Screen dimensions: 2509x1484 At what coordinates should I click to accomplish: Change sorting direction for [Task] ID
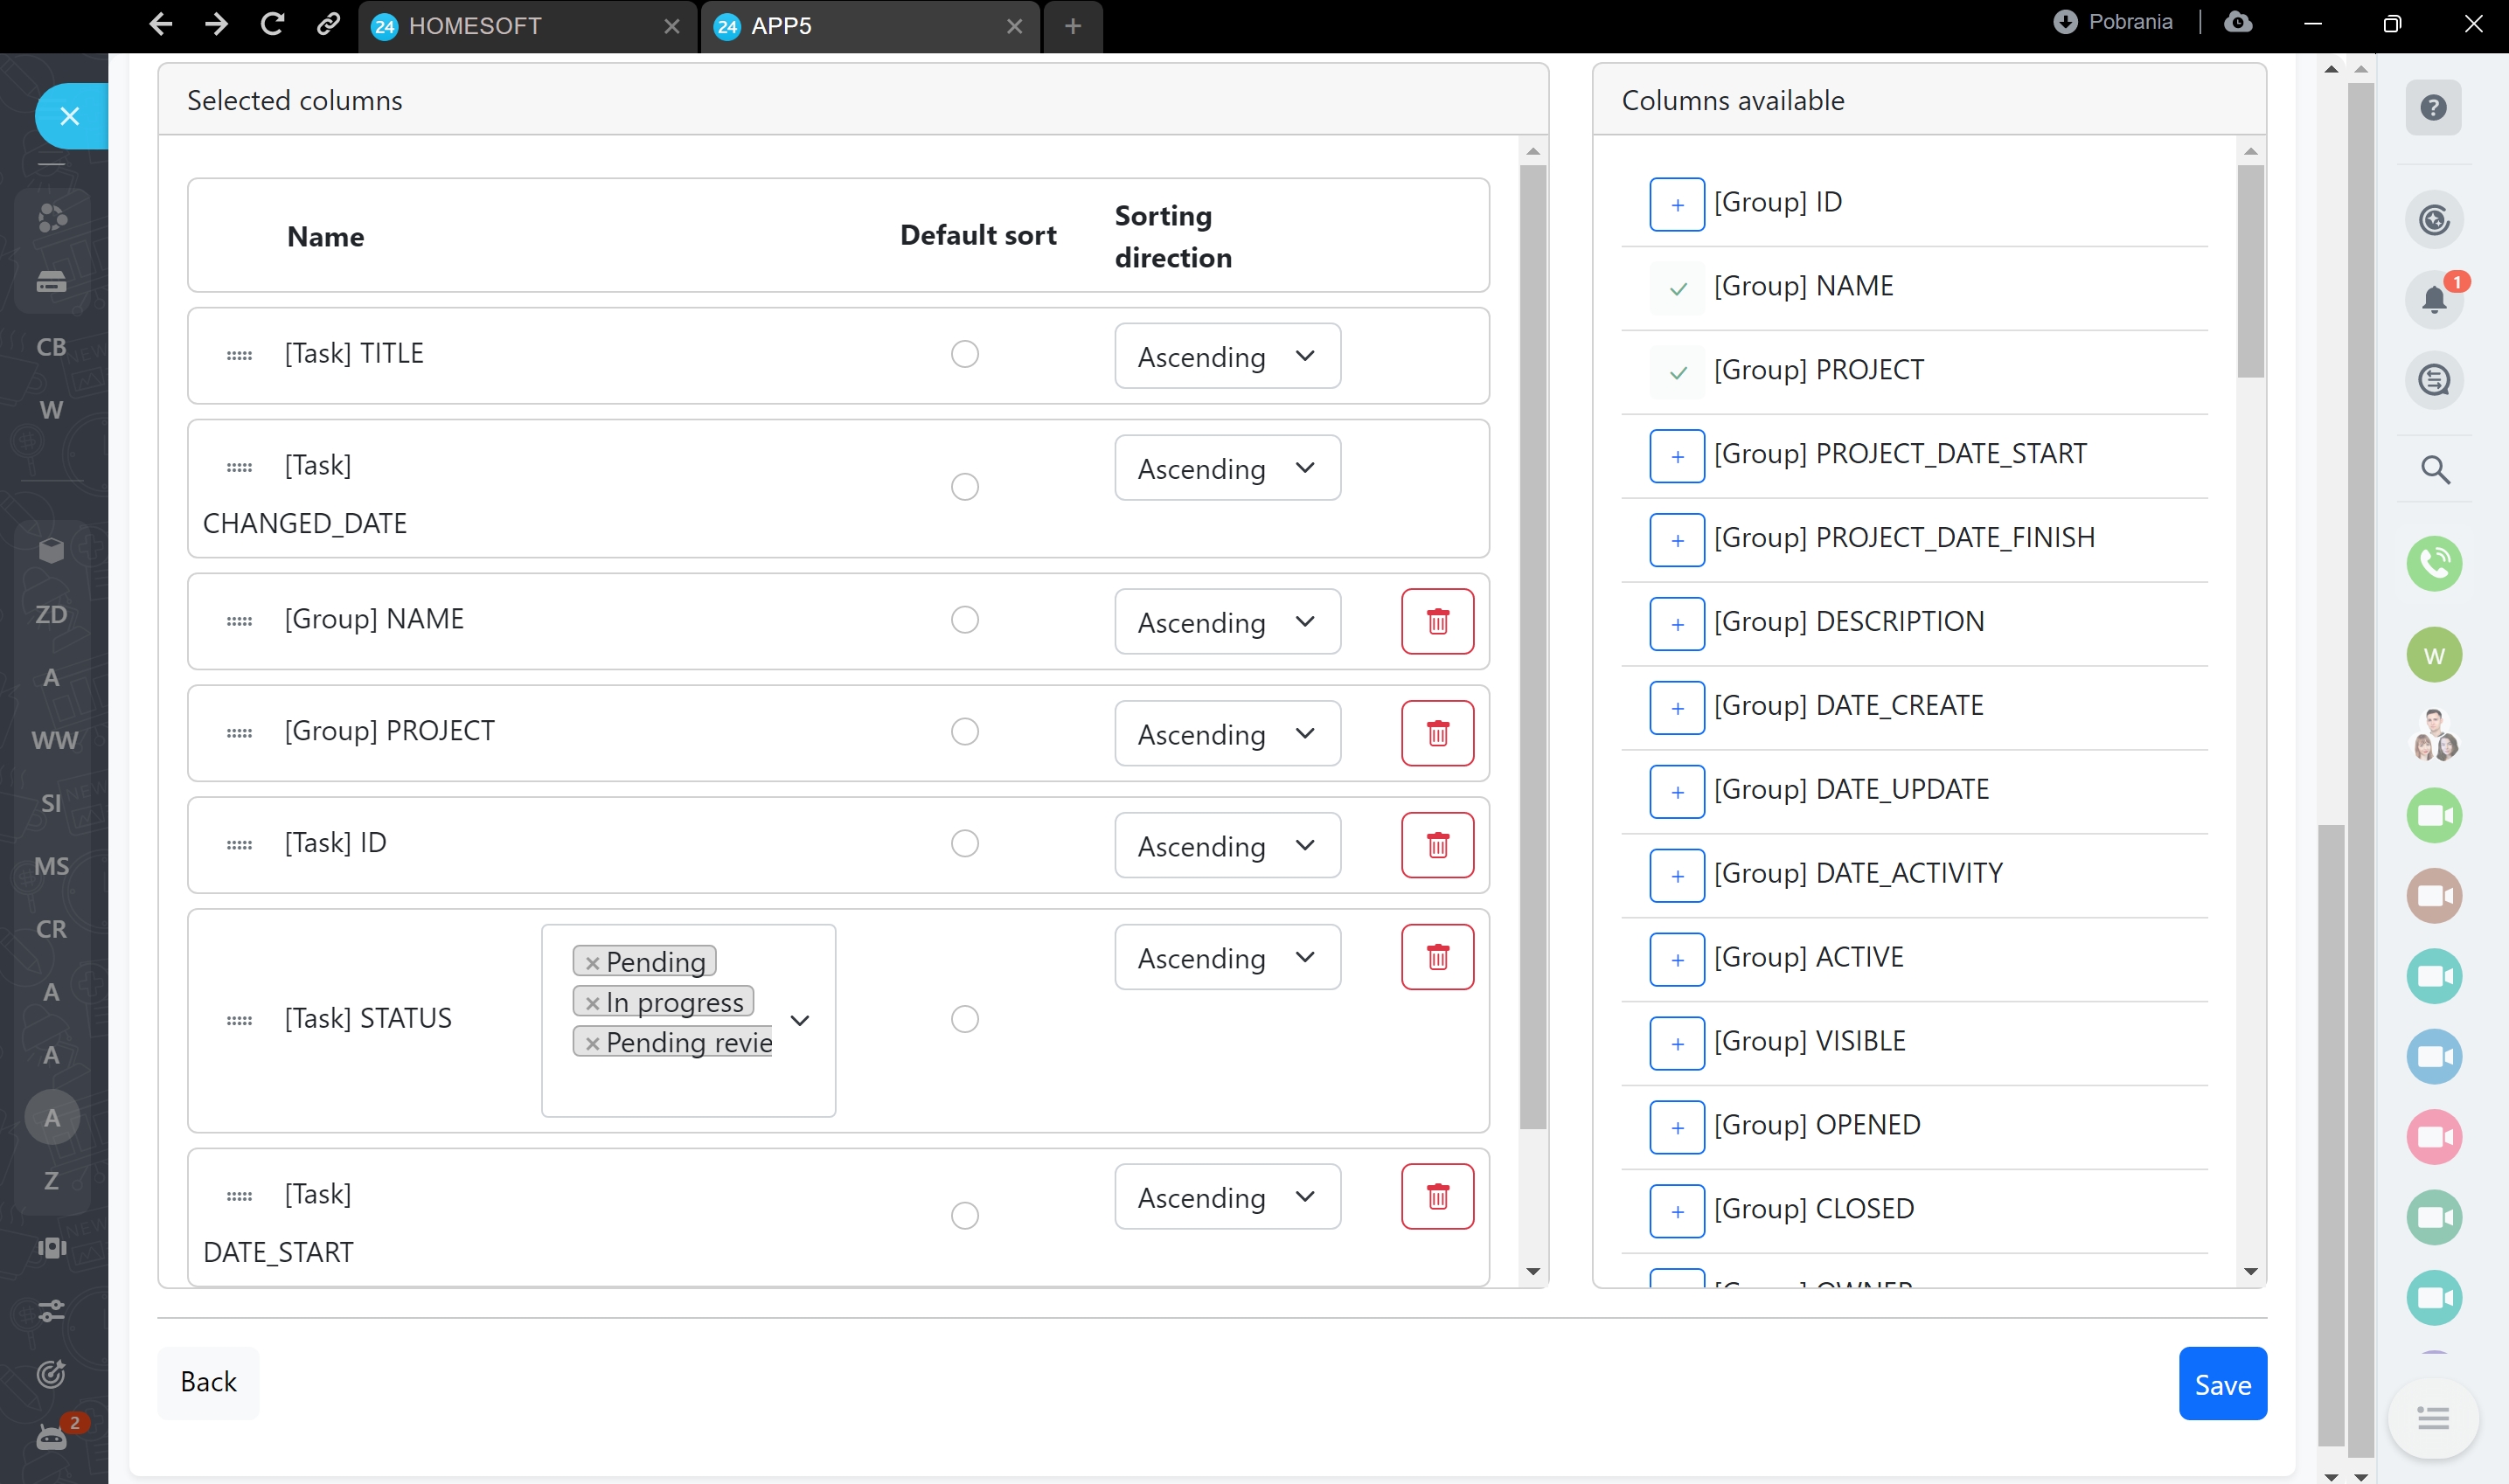[1227, 846]
